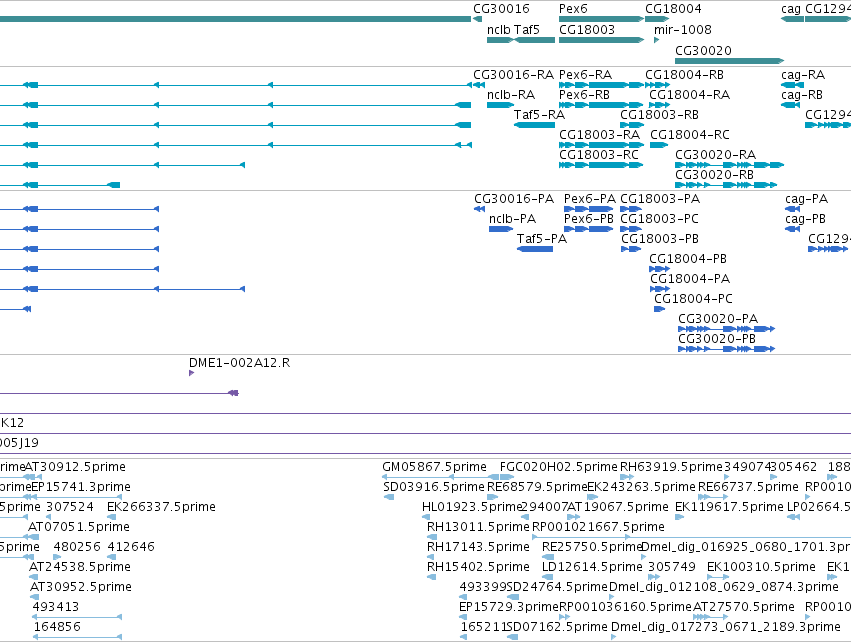Click the nclb-PA protein label
The image size is (851, 642).
click(x=512, y=219)
